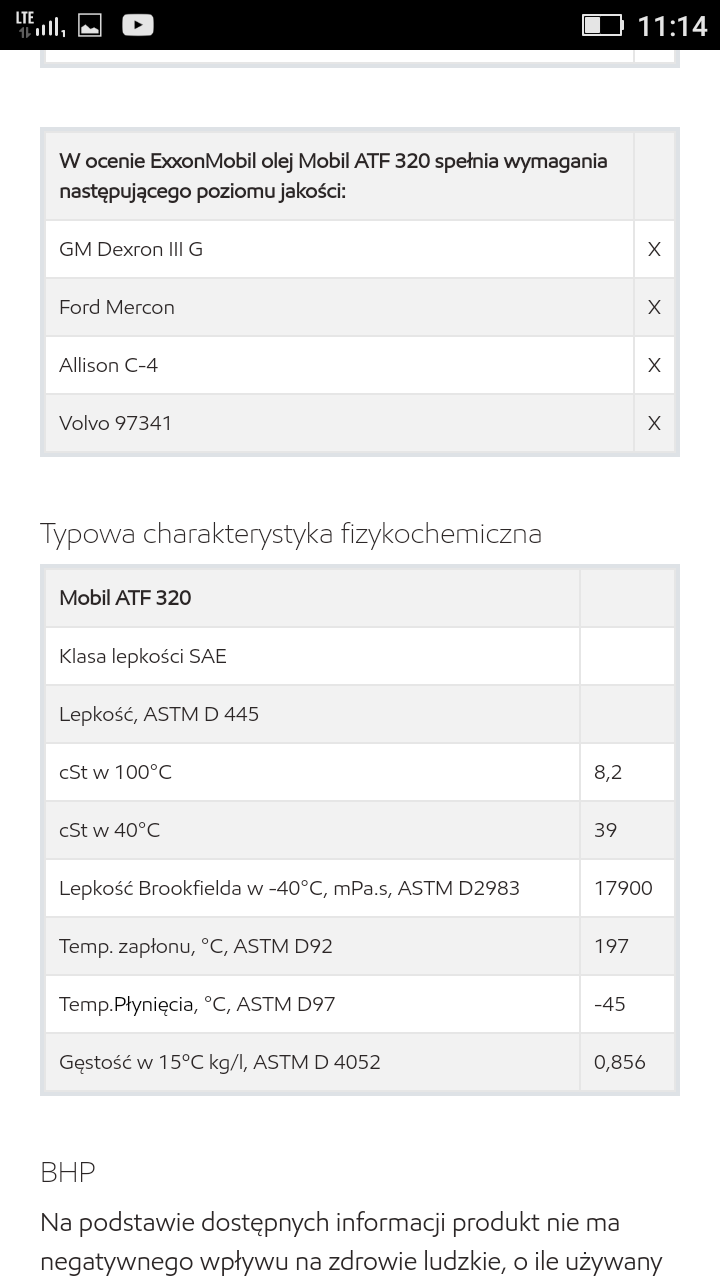Tap the cSt w 100°C value 8,2
Image resolution: width=720 pixels, height=1280 pixels.
coord(608,772)
